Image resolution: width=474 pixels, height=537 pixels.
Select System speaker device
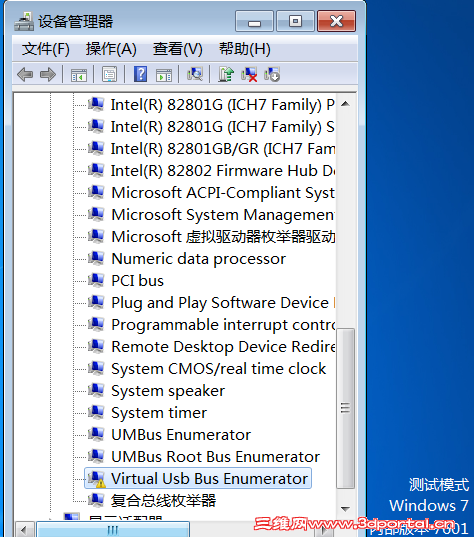pyautogui.click(x=168, y=391)
